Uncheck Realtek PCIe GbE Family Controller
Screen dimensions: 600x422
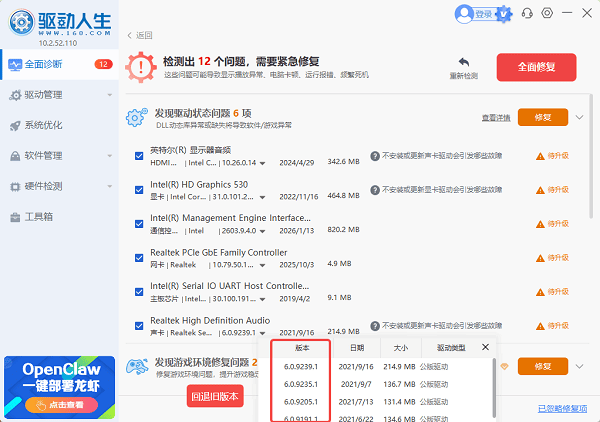(x=139, y=258)
